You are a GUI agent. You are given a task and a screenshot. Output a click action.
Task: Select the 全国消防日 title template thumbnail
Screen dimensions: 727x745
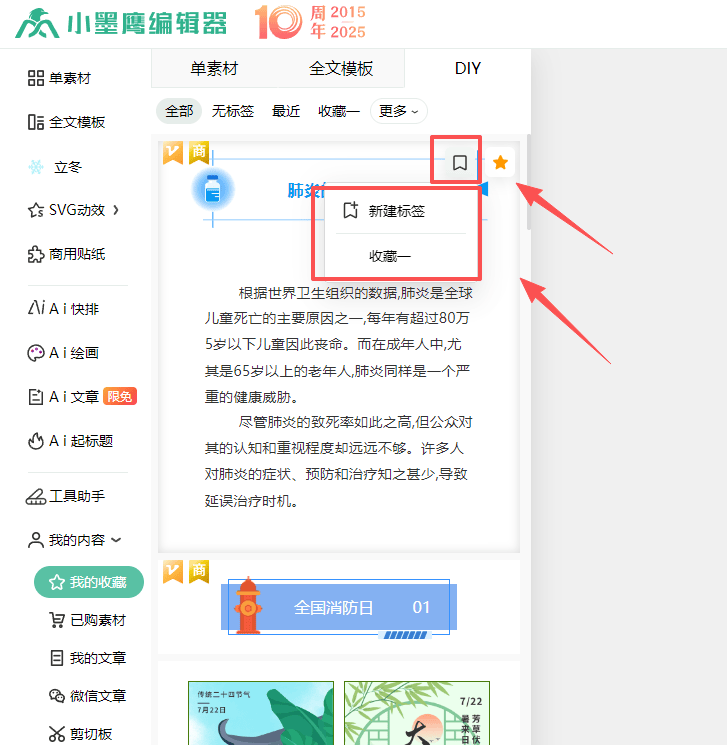[339, 607]
